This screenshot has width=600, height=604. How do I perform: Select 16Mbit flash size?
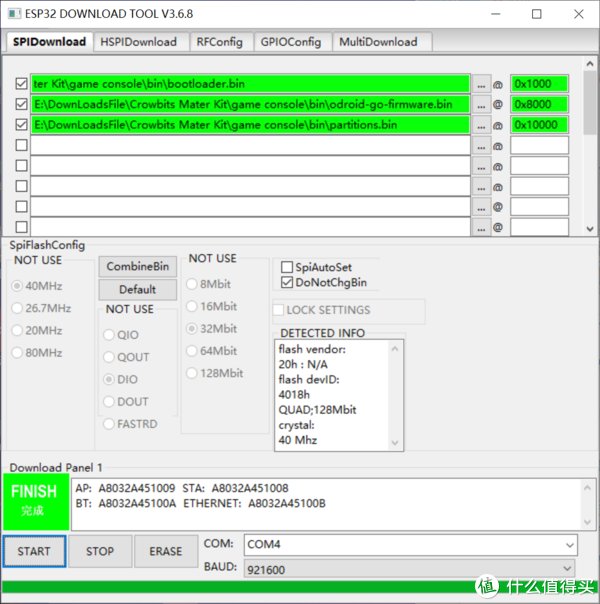[192, 306]
